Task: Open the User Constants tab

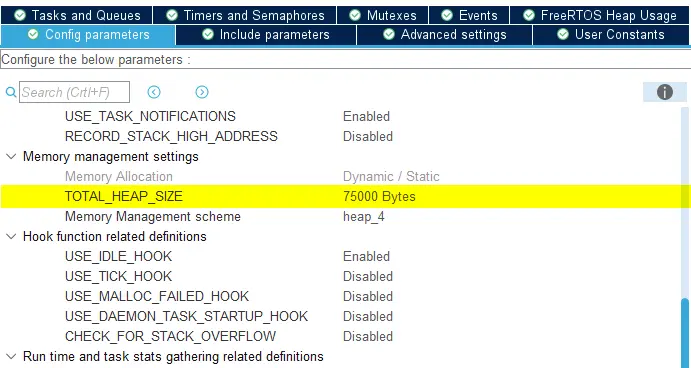Action: coord(611,35)
